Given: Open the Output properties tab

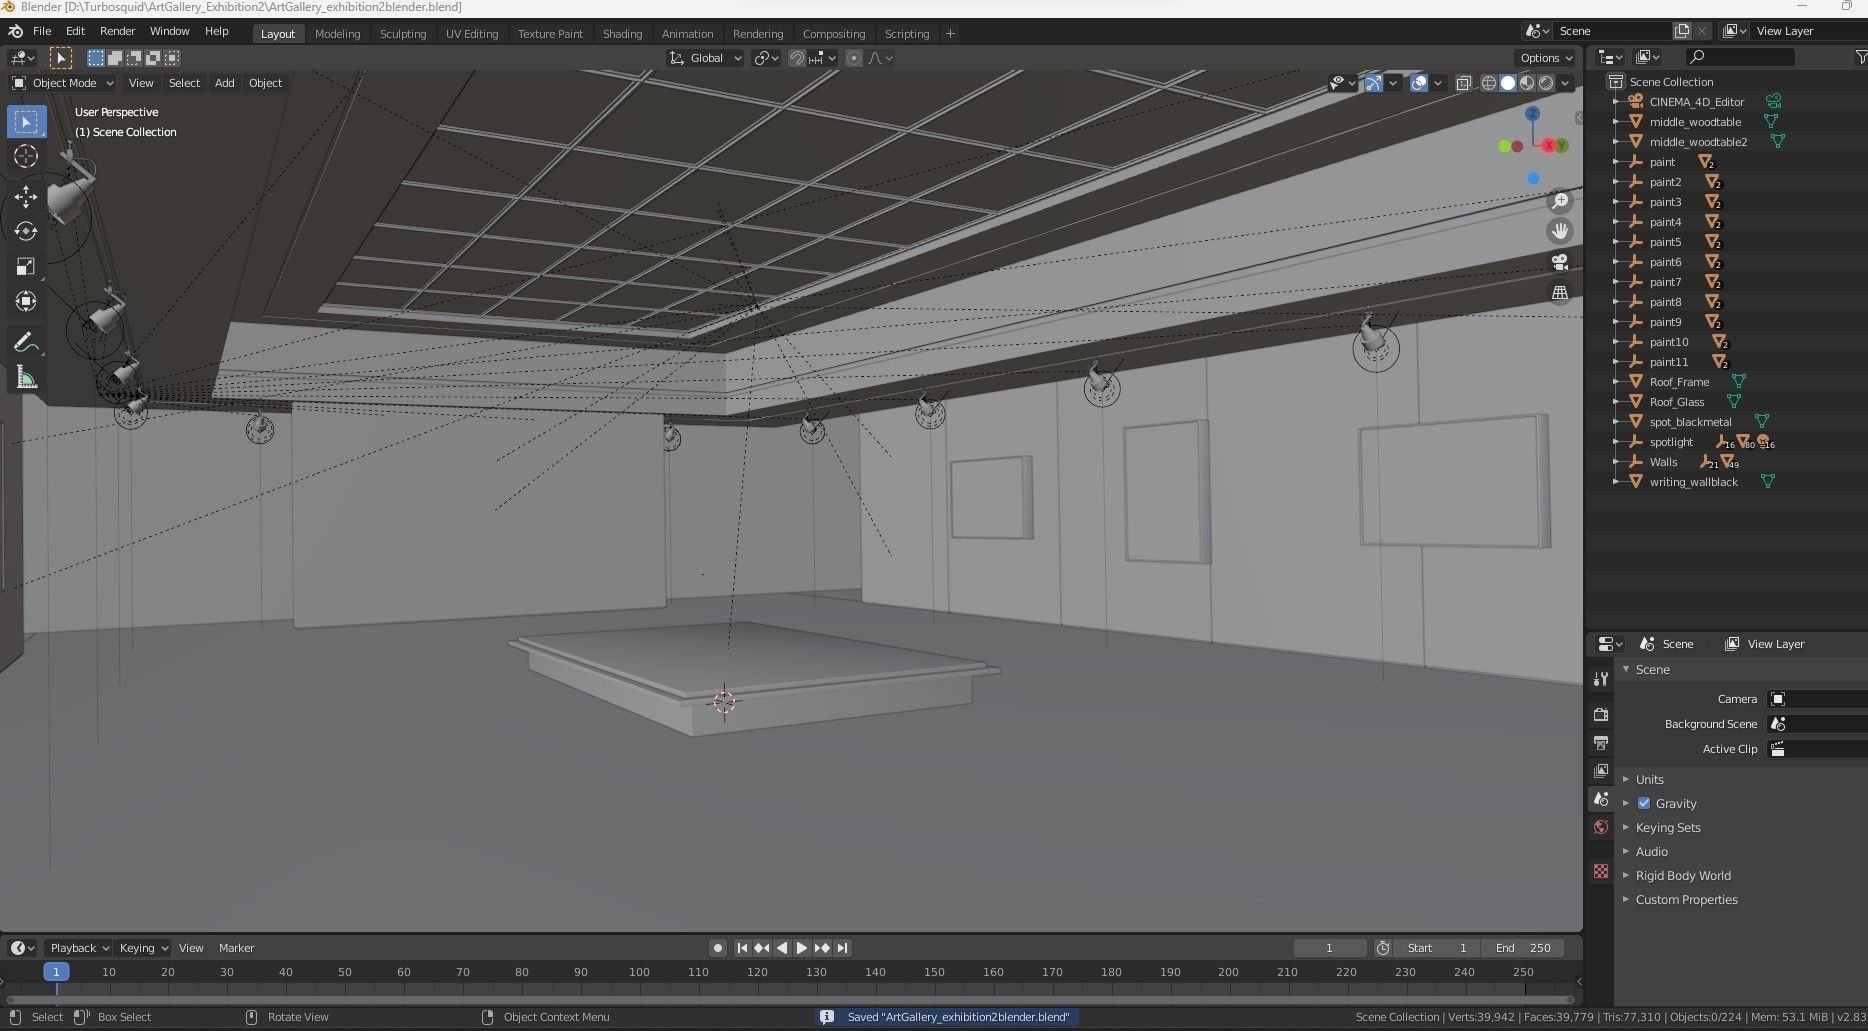Looking at the screenshot, I should [x=1601, y=743].
